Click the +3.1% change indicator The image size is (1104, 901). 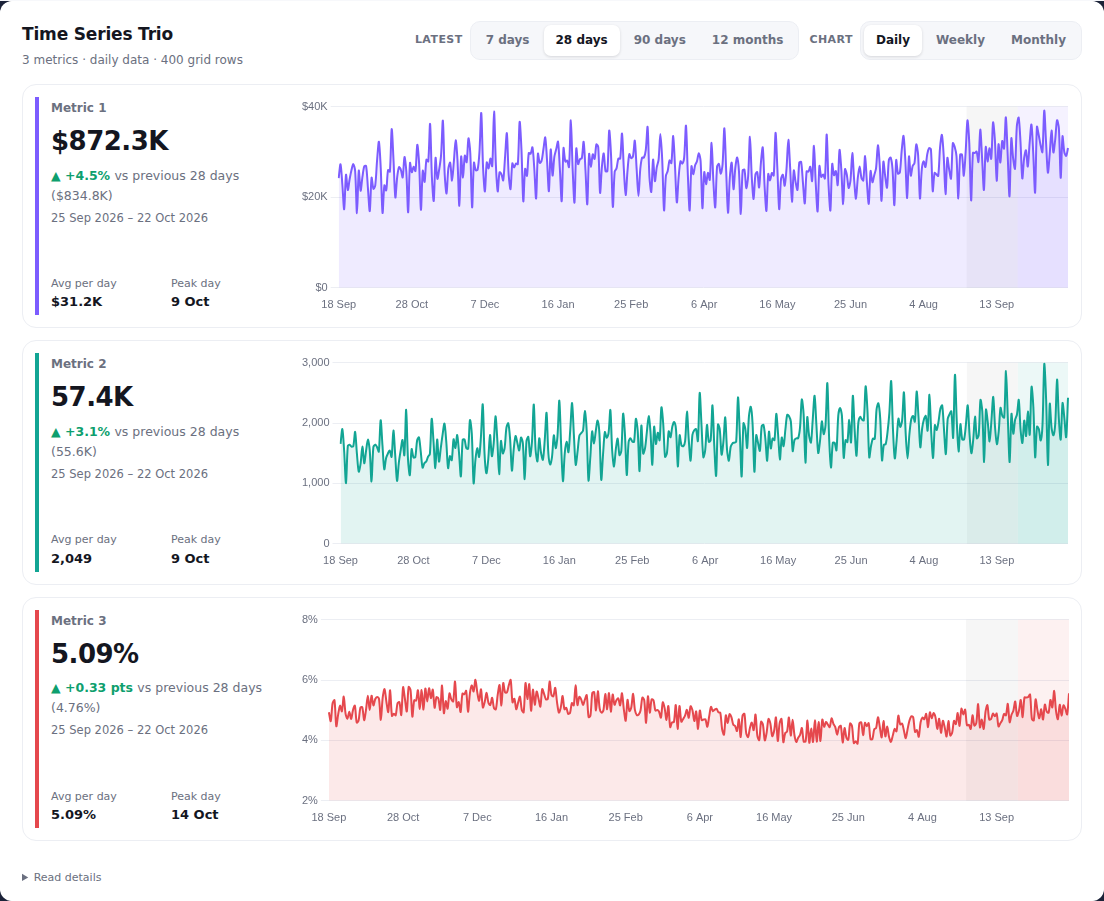click(81, 431)
